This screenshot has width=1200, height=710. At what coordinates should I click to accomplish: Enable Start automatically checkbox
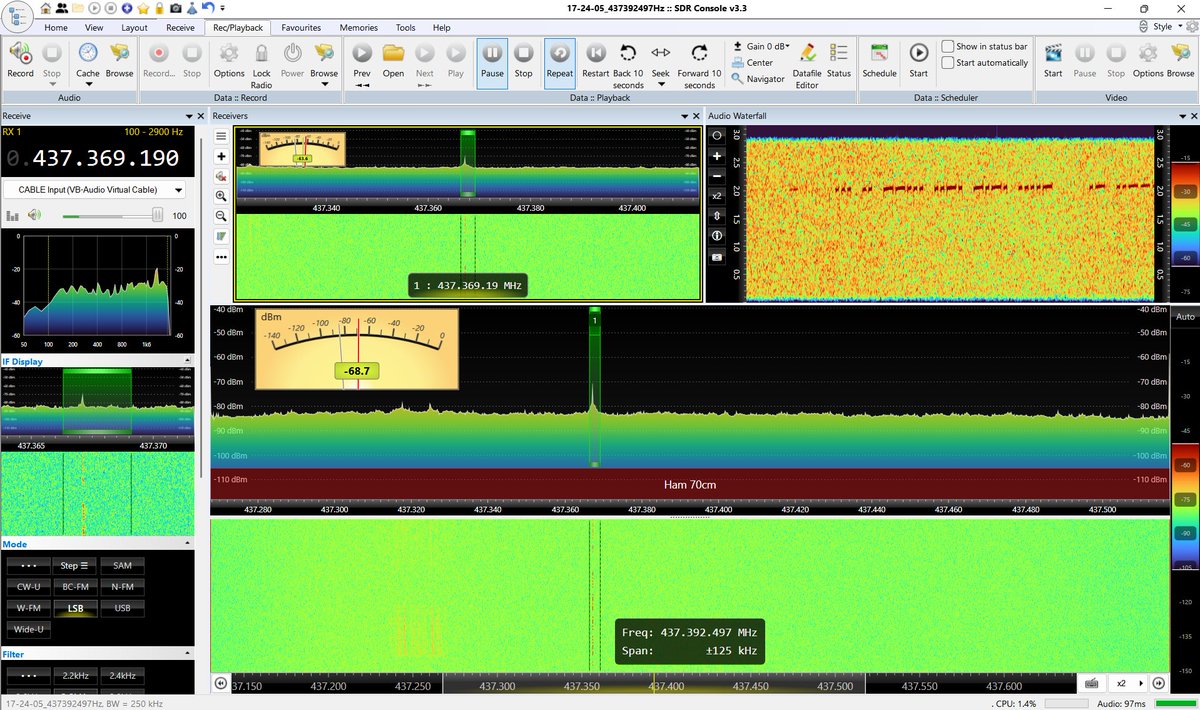[948, 62]
